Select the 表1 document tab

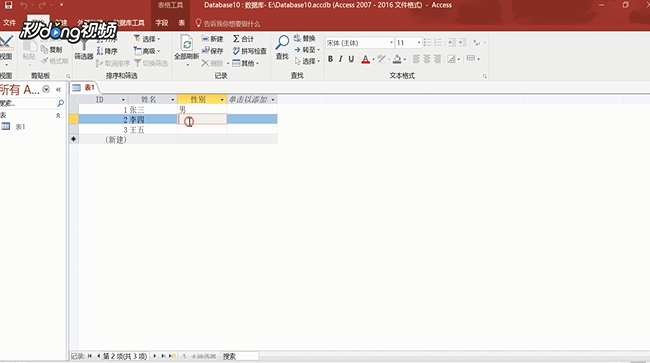[85, 87]
